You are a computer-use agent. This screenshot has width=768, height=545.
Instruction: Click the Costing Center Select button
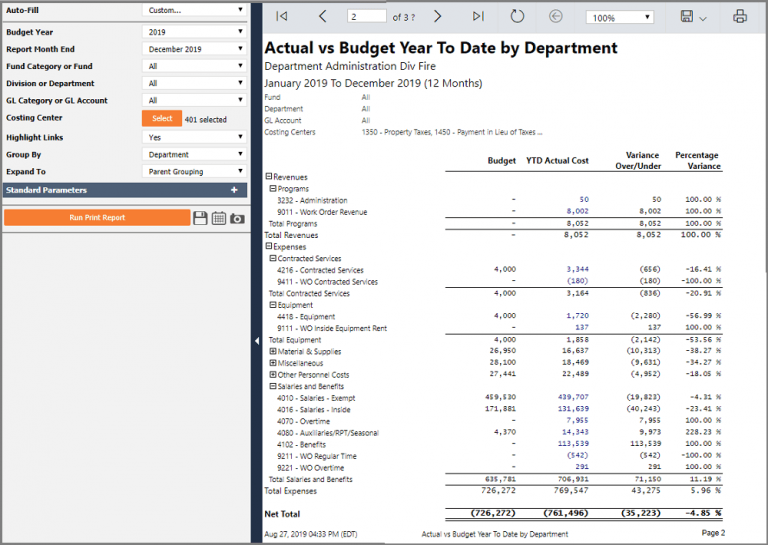[162, 118]
